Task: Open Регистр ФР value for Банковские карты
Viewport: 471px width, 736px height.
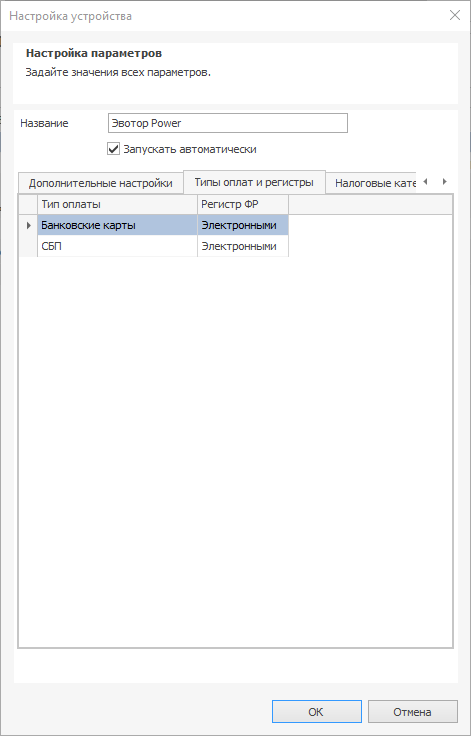Action: coord(243,225)
